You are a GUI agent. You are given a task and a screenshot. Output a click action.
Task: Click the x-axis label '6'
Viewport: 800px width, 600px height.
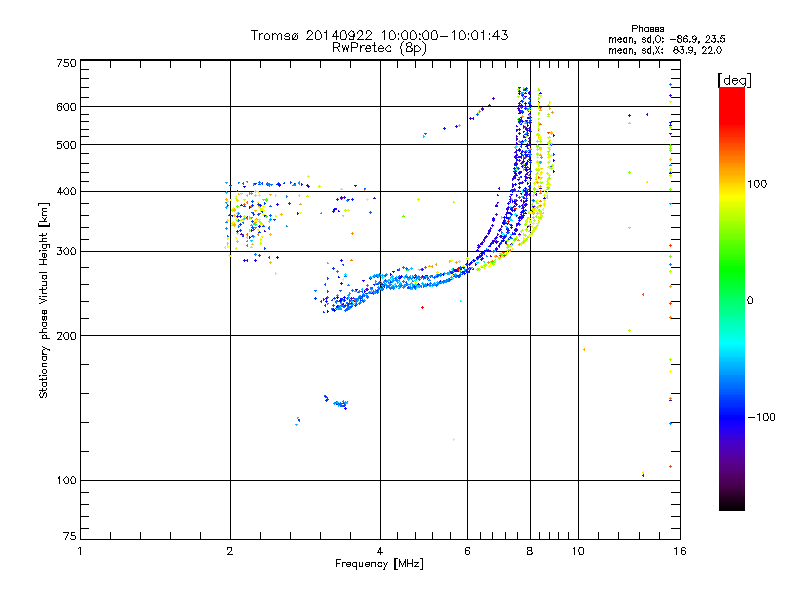[467, 551]
